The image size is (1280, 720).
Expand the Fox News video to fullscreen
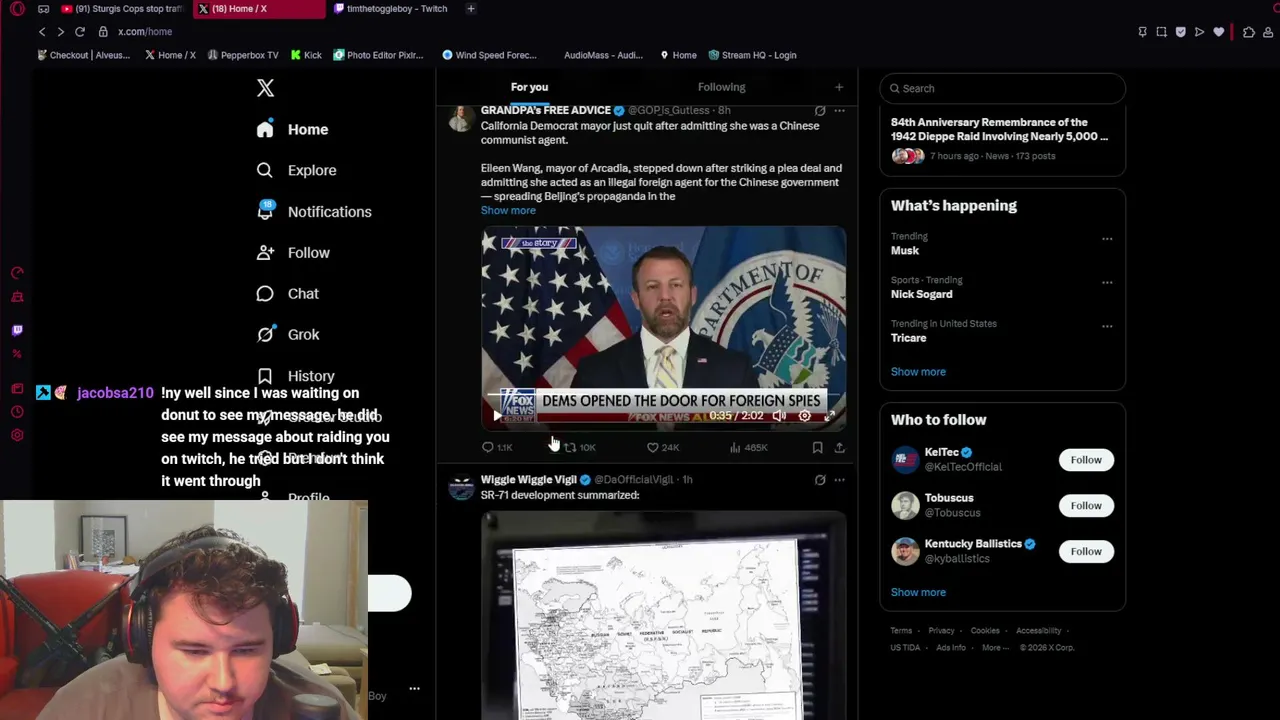829,416
